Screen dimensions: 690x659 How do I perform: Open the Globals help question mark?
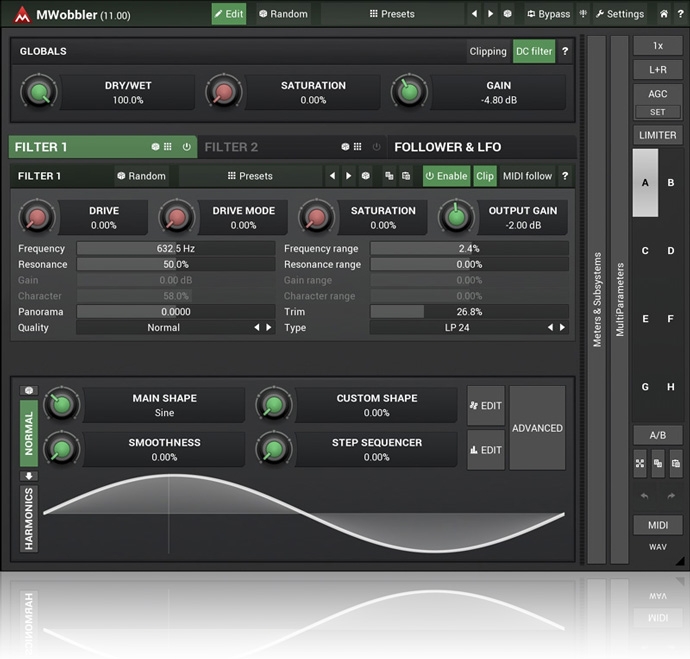(x=565, y=51)
